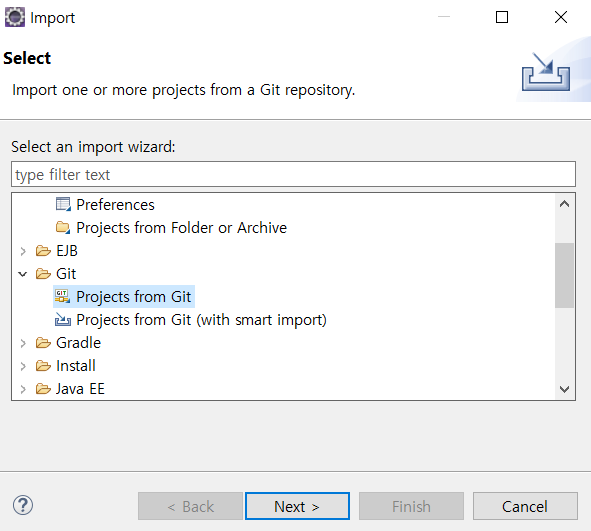This screenshot has height=531, width=591.
Task: Click the Preferences wizard icon
Action: [x=63, y=205]
